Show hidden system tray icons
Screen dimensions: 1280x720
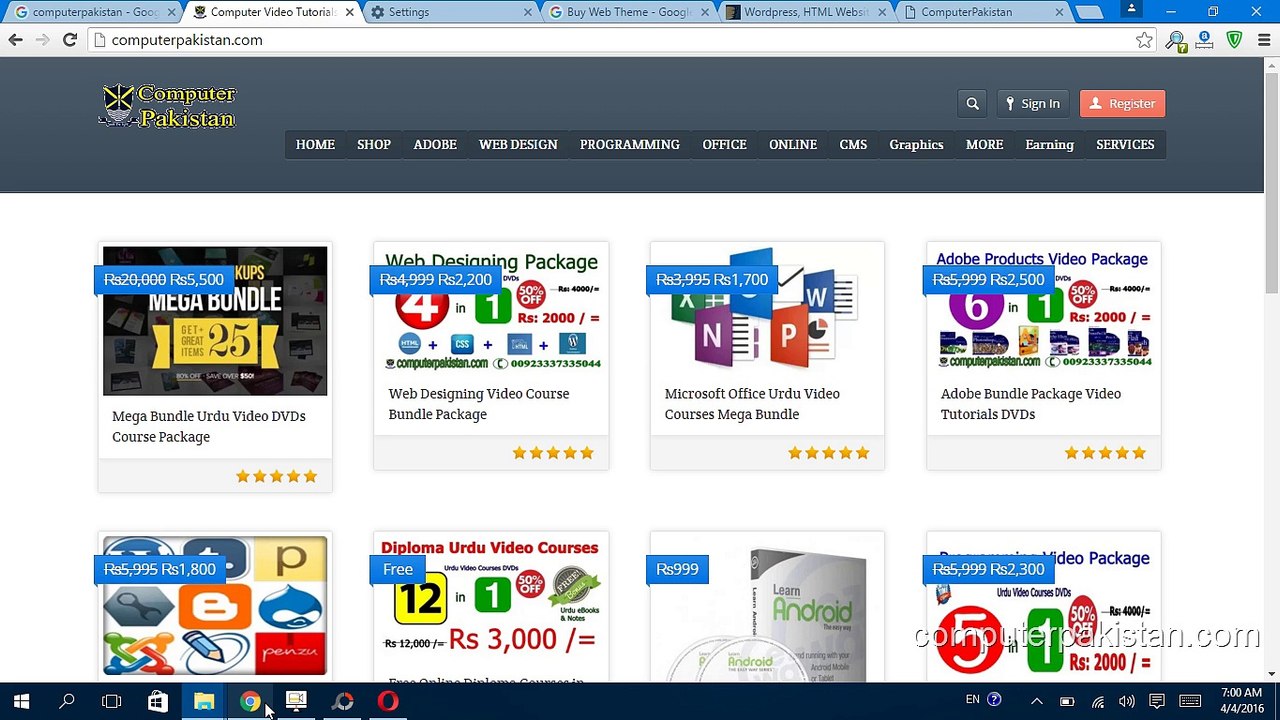pyautogui.click(x=1037, y=701)
